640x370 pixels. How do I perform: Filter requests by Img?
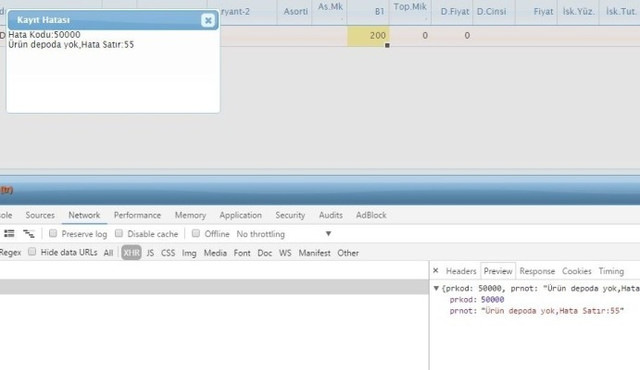pyautogui.click(x=189, y=253)
